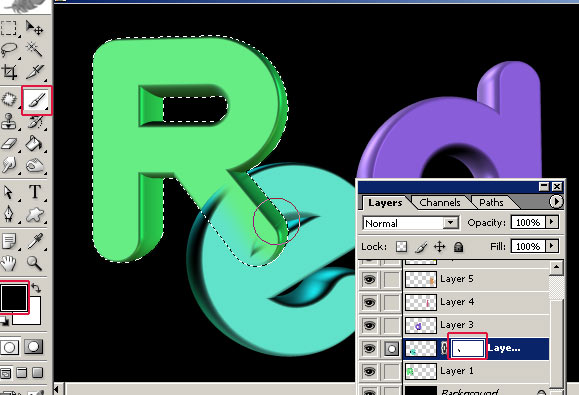
Task: Select the Eyedropper tool
Action: click(x=34, y=242)
